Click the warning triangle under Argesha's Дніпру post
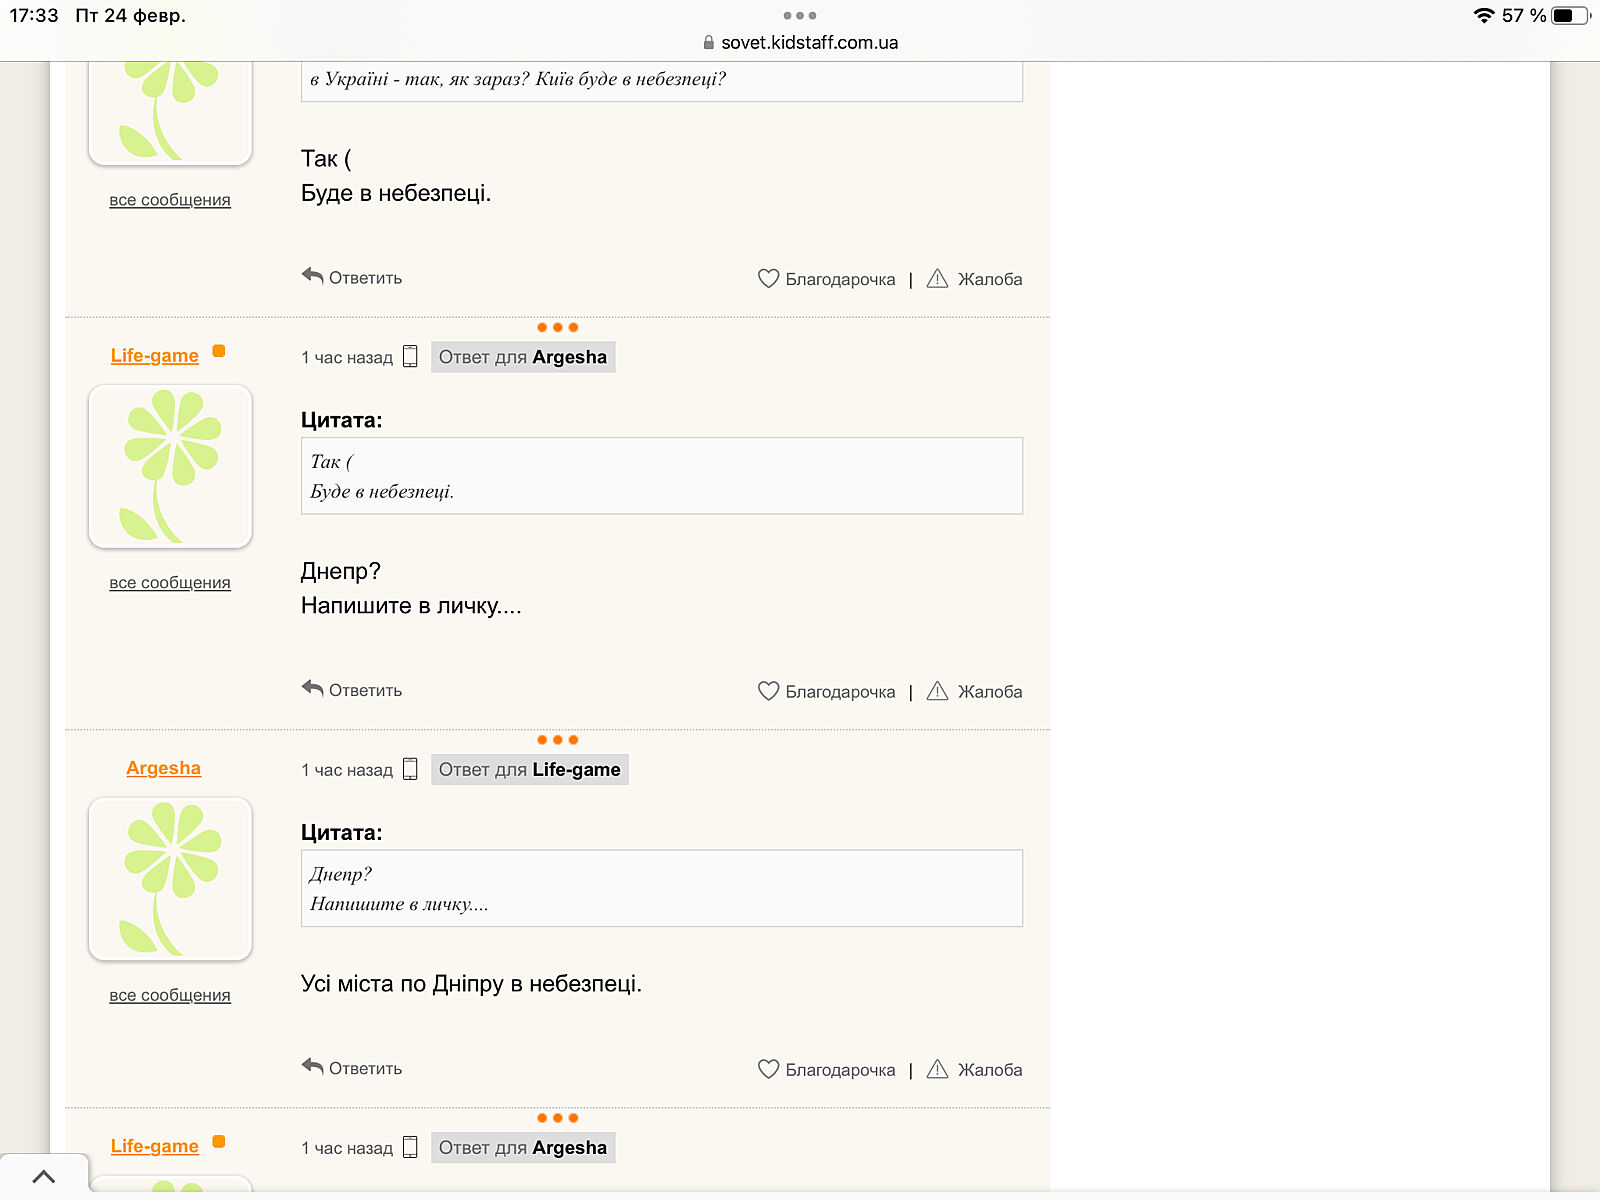Viewport: 1600px width, 1200px height. tap(937, 1069)
